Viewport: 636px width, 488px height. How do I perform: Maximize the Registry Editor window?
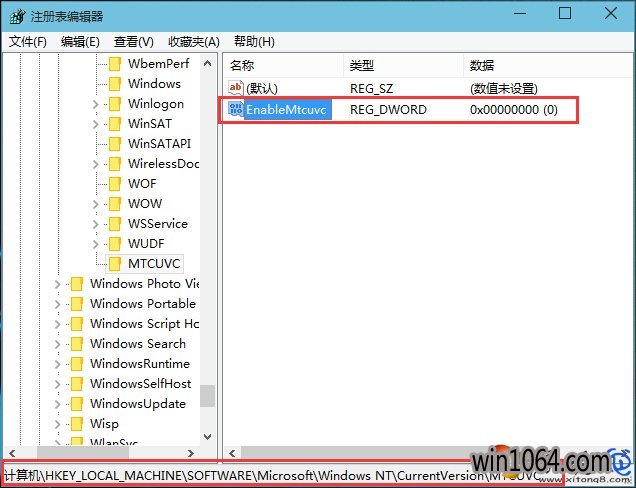coord(565,13)
